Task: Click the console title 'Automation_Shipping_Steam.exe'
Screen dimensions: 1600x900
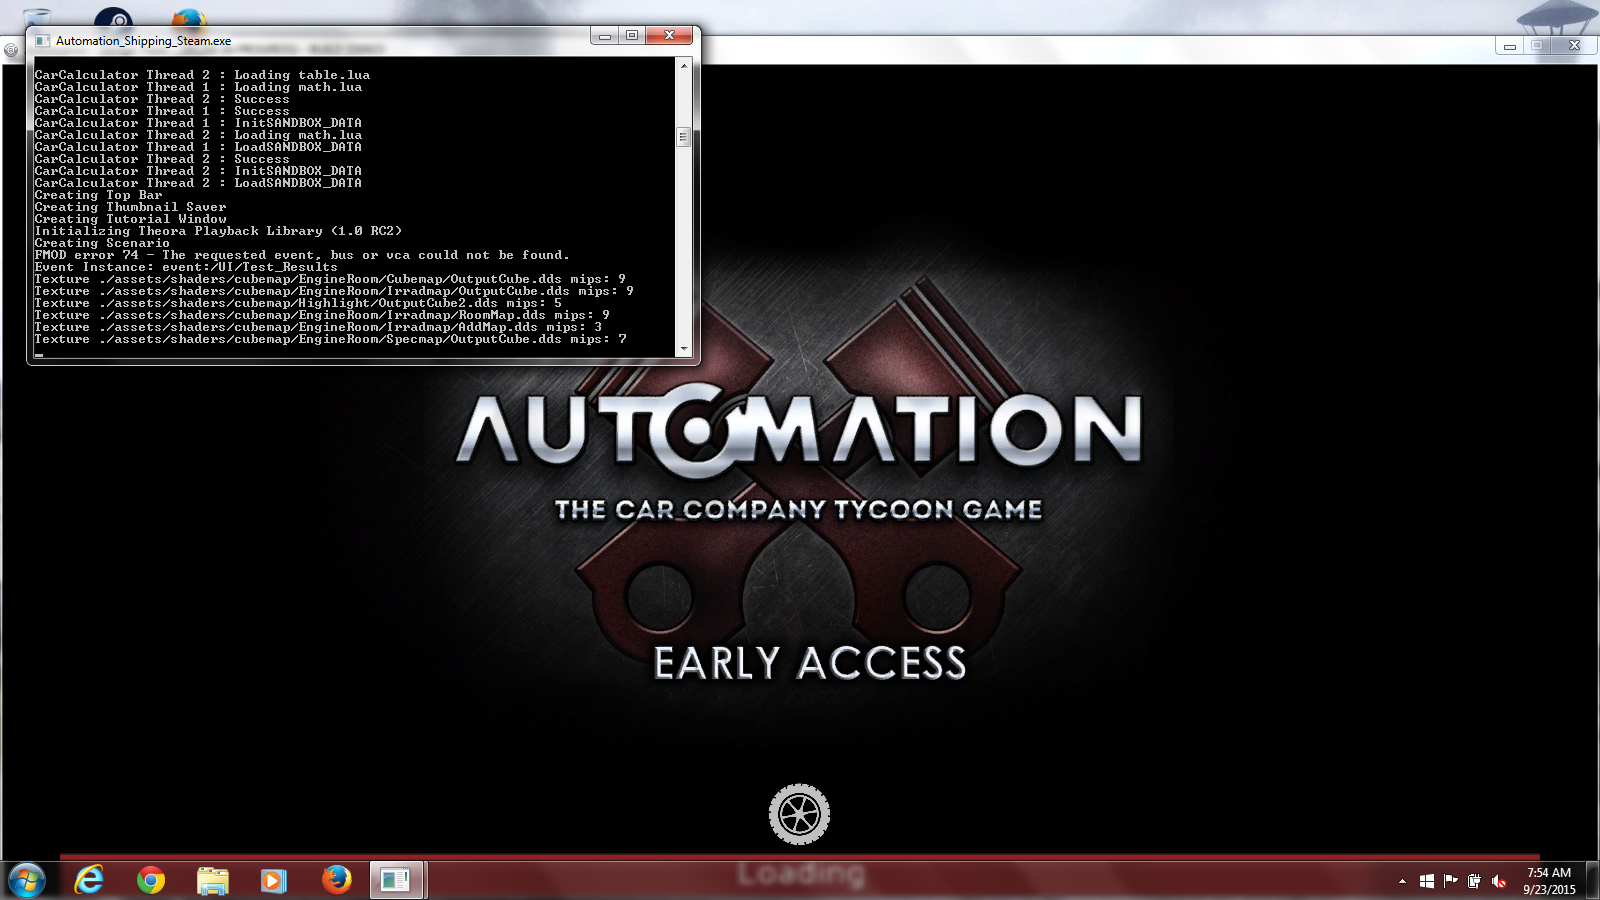Action: (x=143, y=41)
